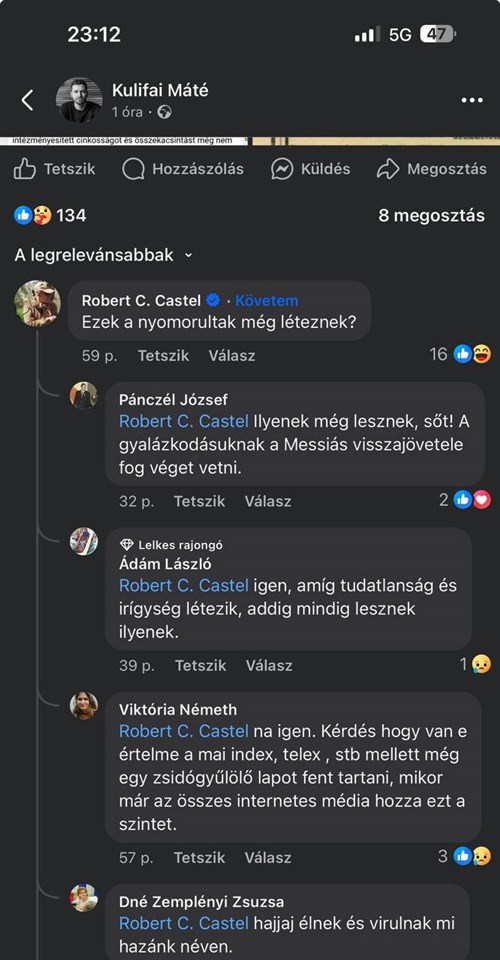Open the 134 reactions list
Image resolution: width=500 pixels, height=960 pixels.
coord(50,216)
